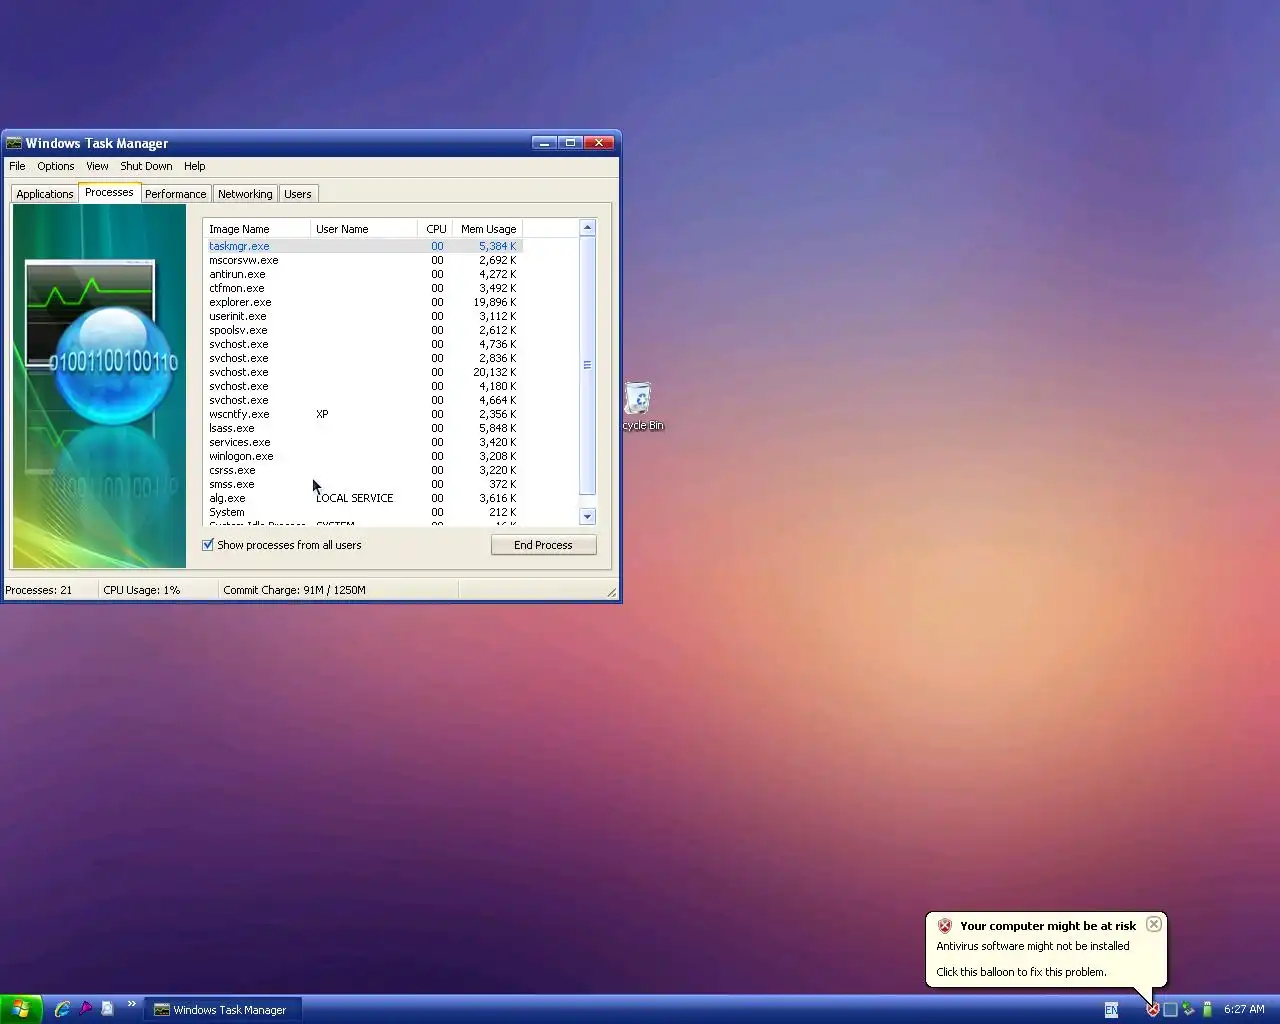Select the ctfmon.exe process
This screenshot has height=1024, width=1280.
(363, 288)
